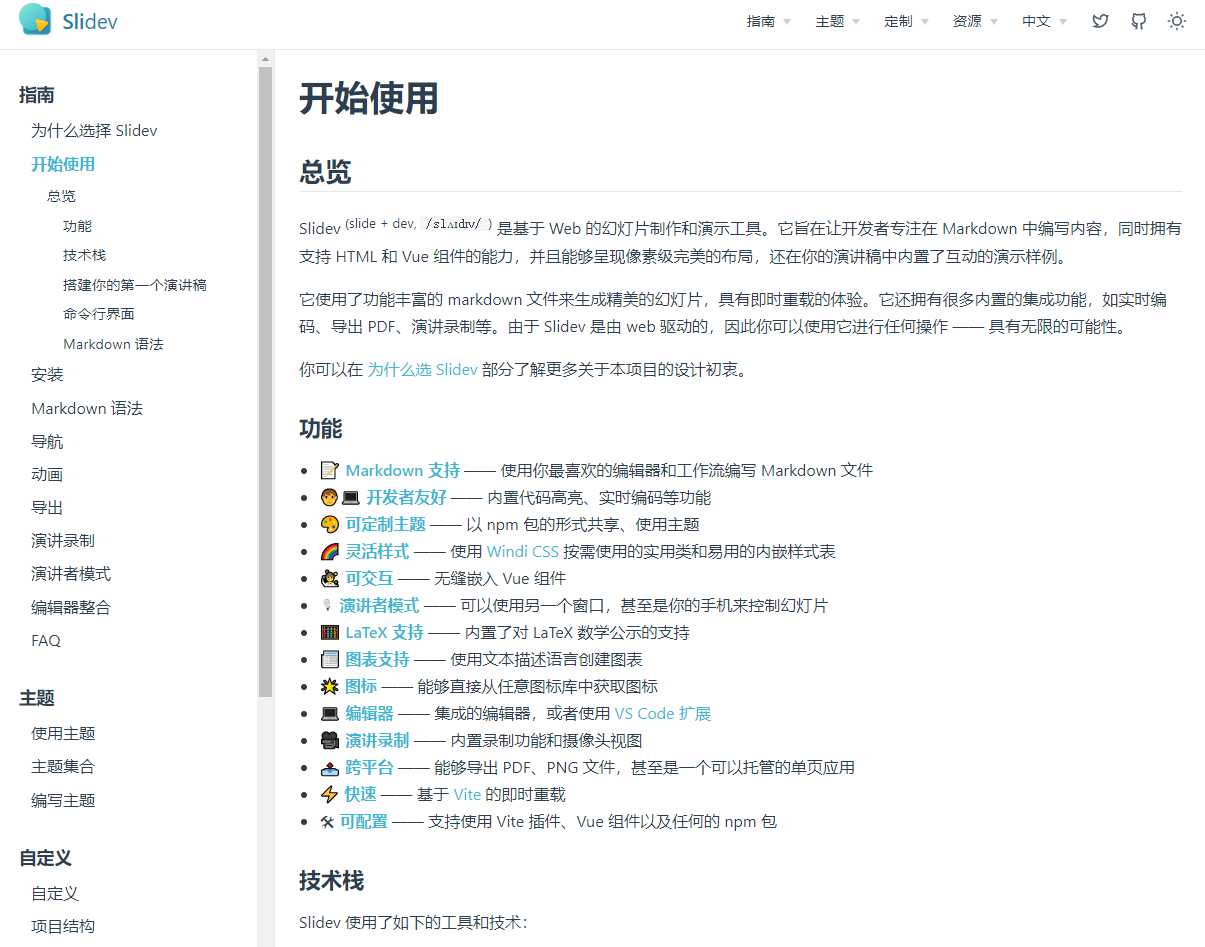
Task: Open 动画 page in sidebar
Action: [47, 474]
